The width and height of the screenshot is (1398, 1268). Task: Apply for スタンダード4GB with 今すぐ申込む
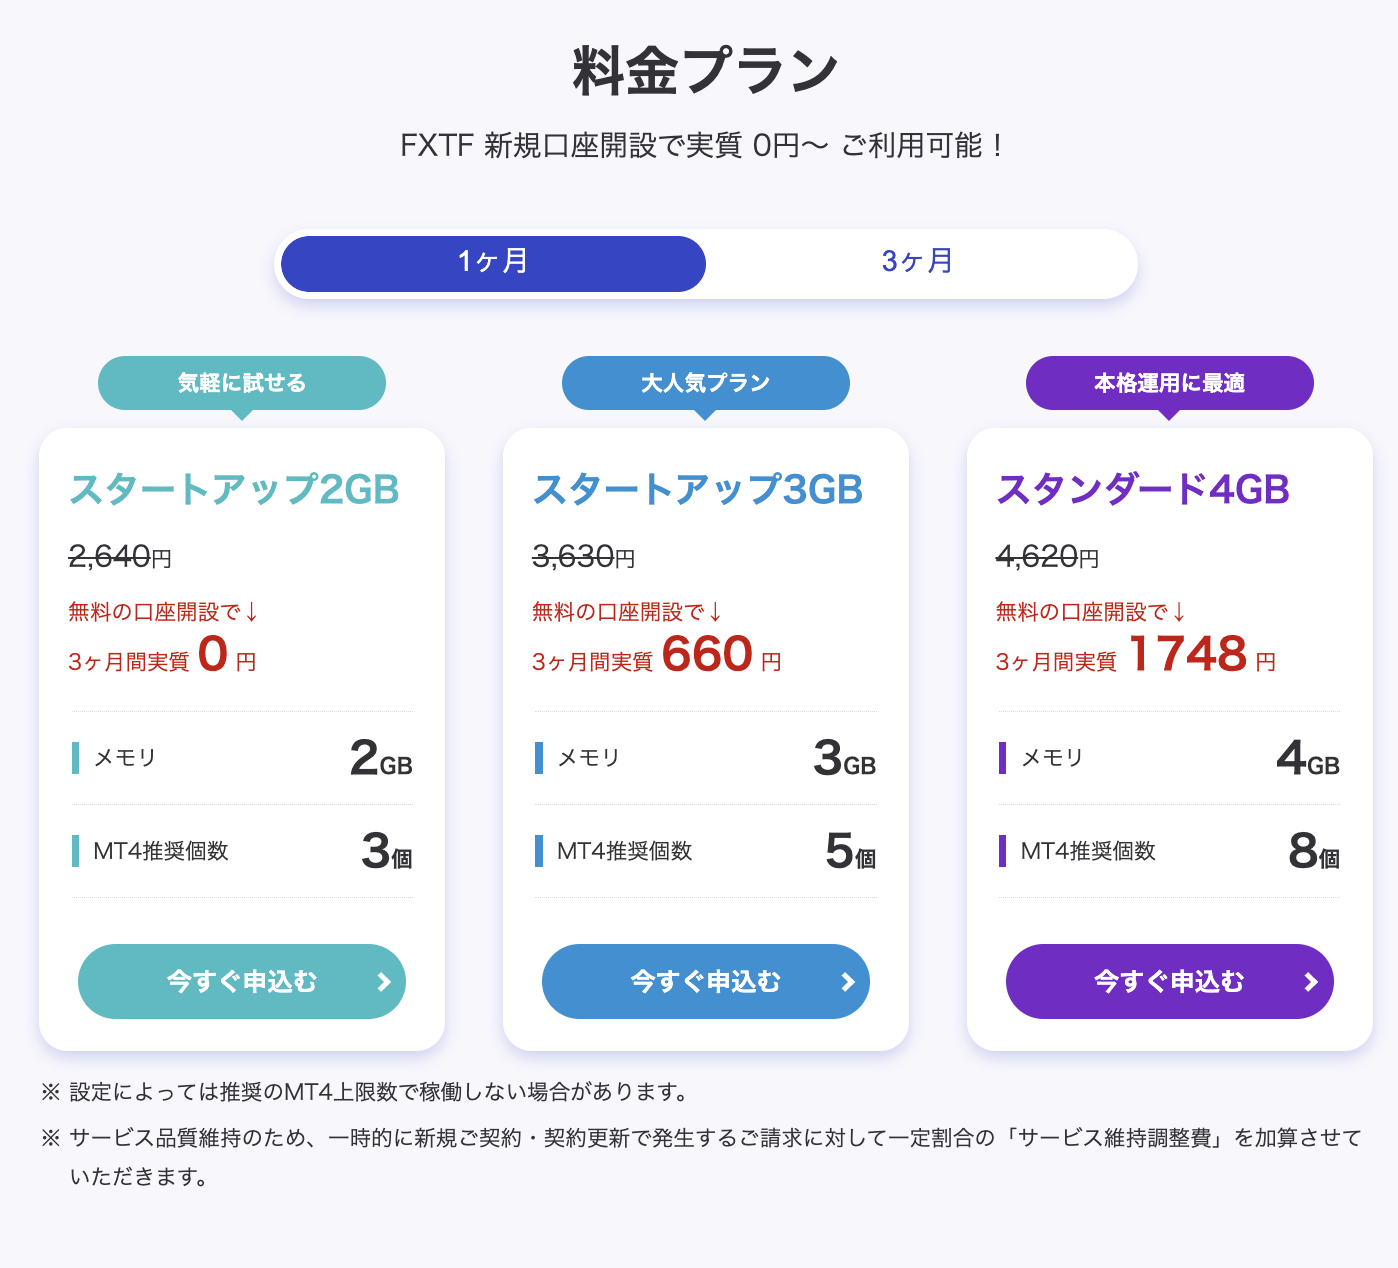tap(1170, 981)
